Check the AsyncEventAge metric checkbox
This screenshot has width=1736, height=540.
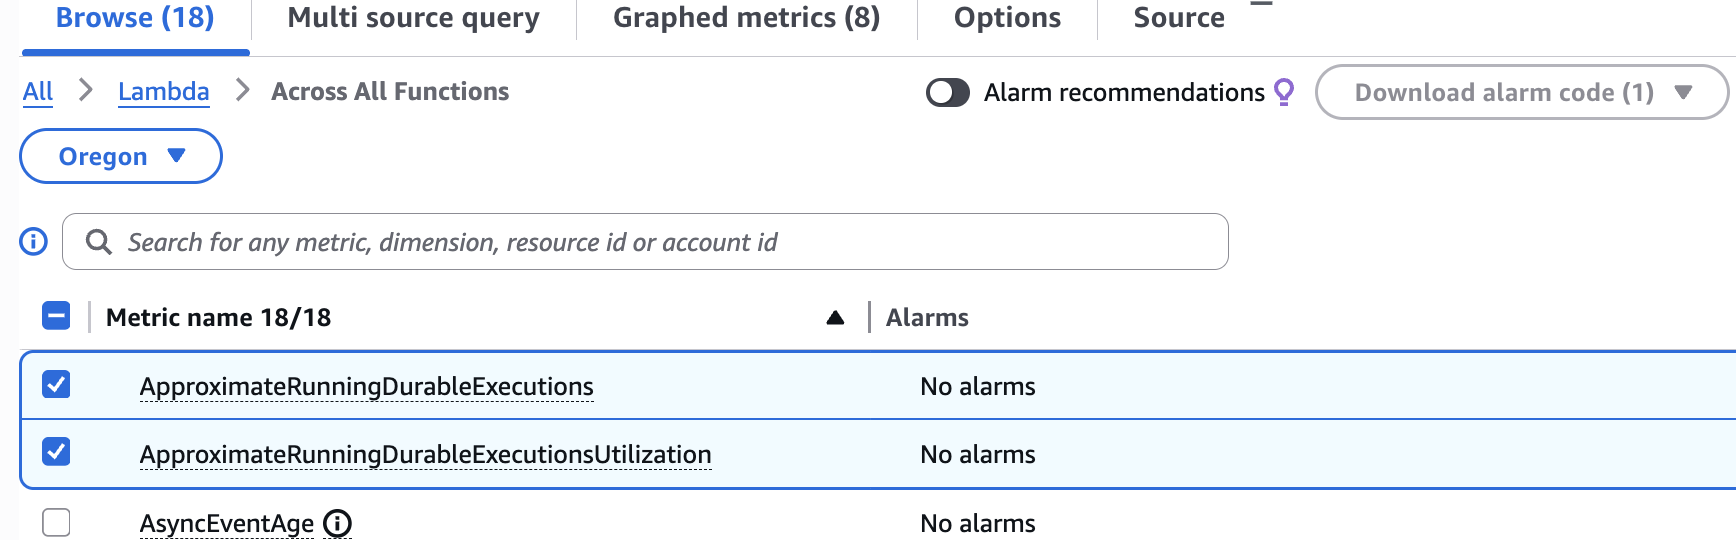pyautogui.click(x=56, y=522)
